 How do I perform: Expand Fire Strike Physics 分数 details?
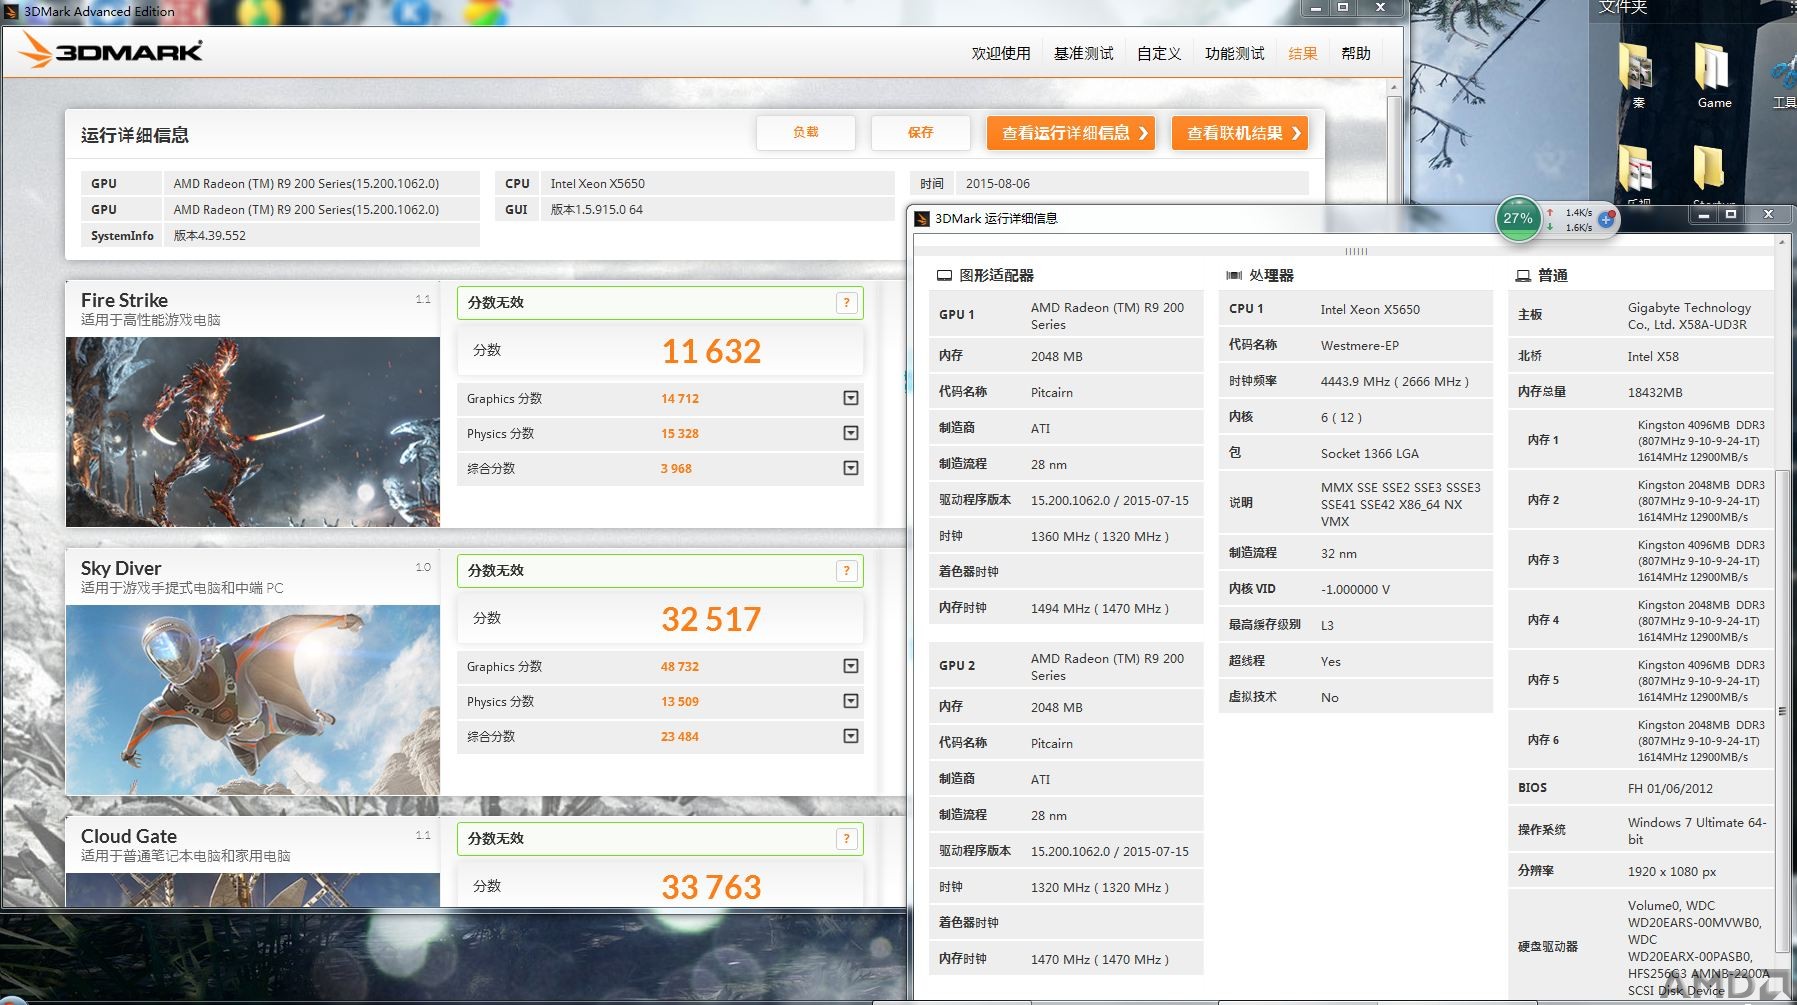(x=851, y=433)
